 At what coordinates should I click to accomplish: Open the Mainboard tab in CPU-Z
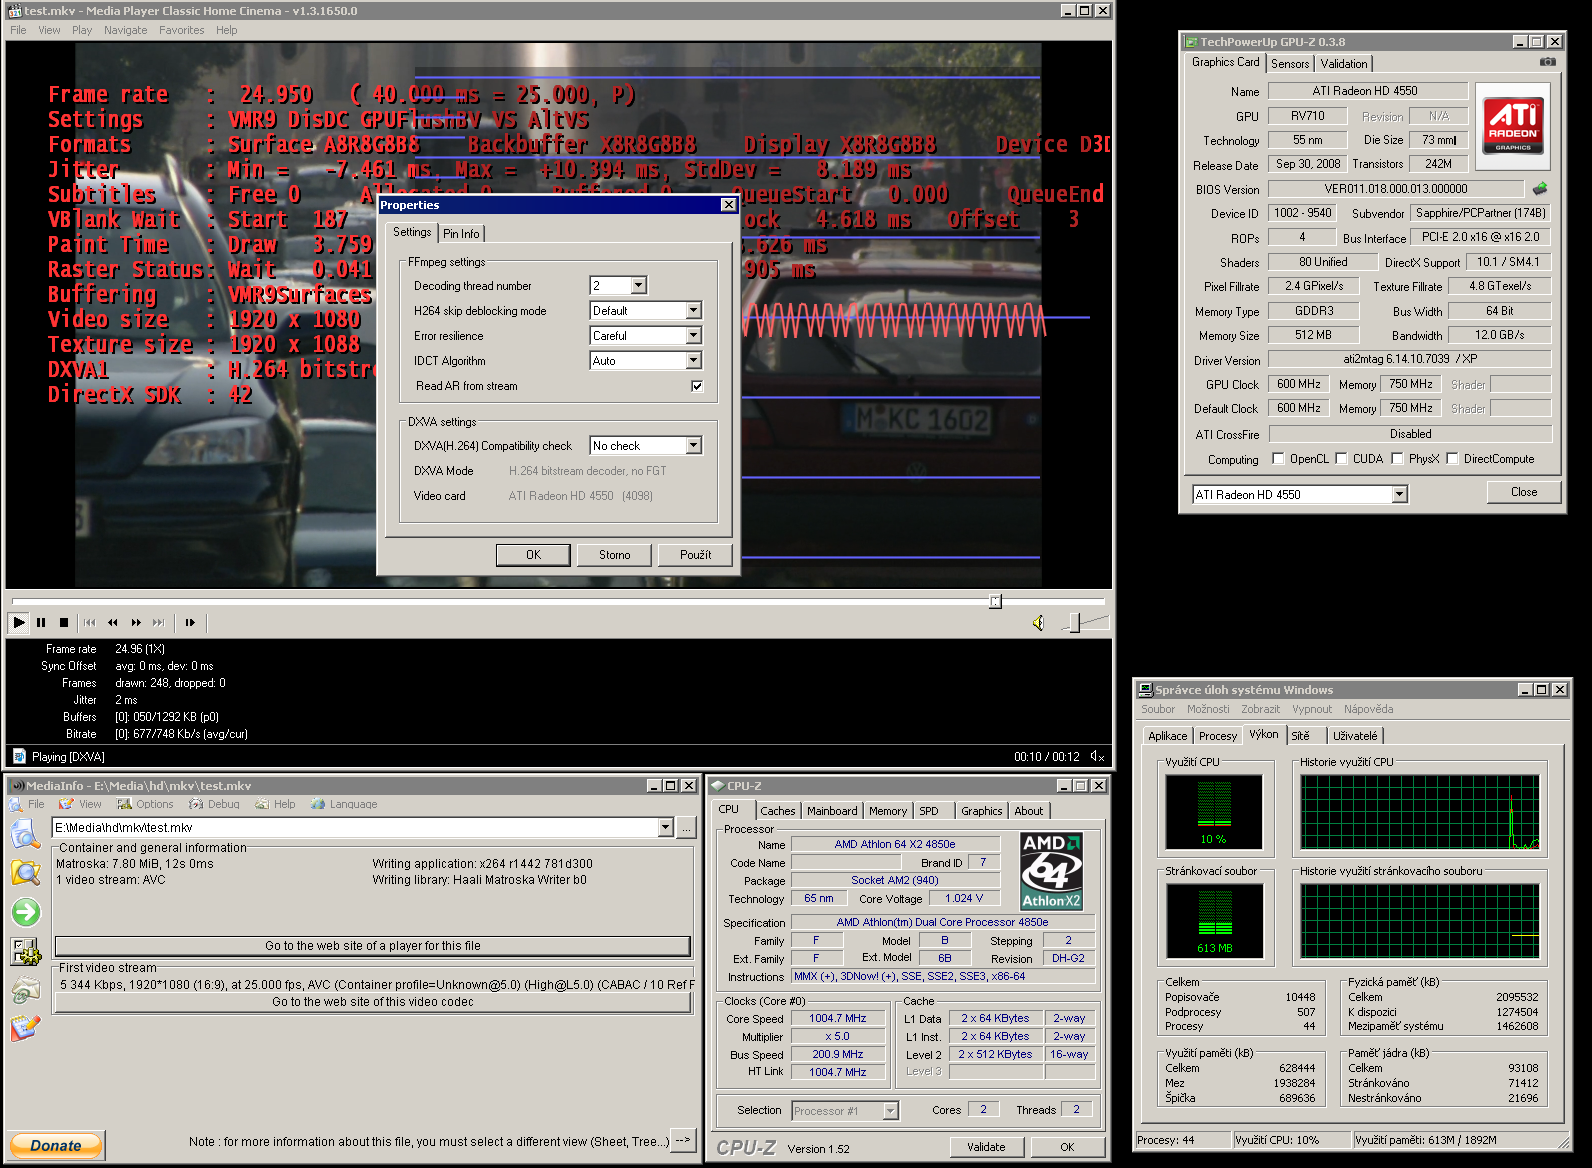coord(832,811)
